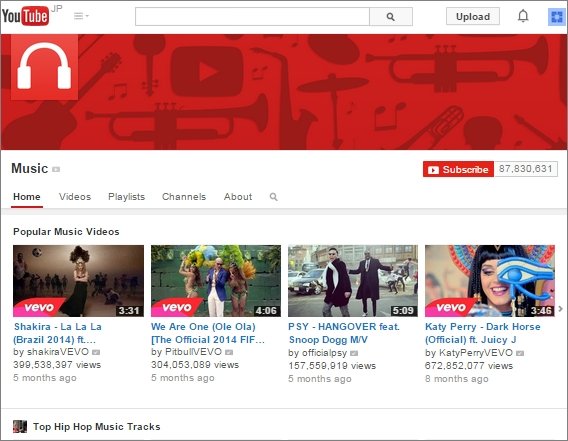Open the Katy Perry Dark Horse thumbnail
Viewport: 568px width, 441px height.
(490, 281)
